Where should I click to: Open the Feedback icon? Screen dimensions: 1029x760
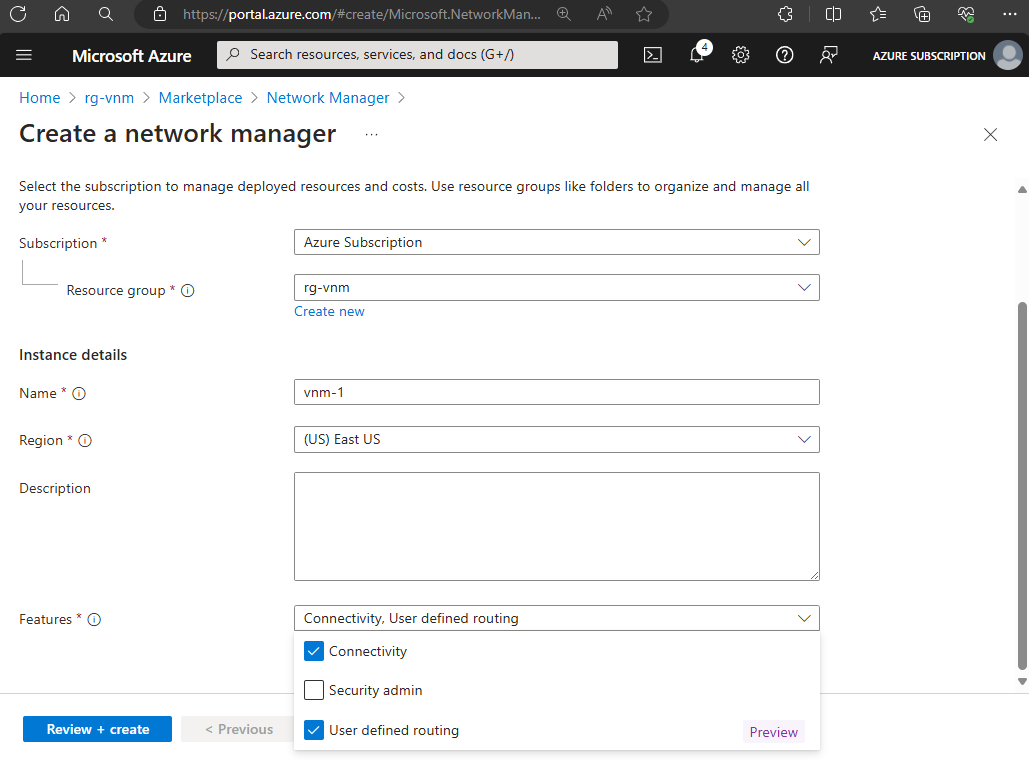pos(828,55)
